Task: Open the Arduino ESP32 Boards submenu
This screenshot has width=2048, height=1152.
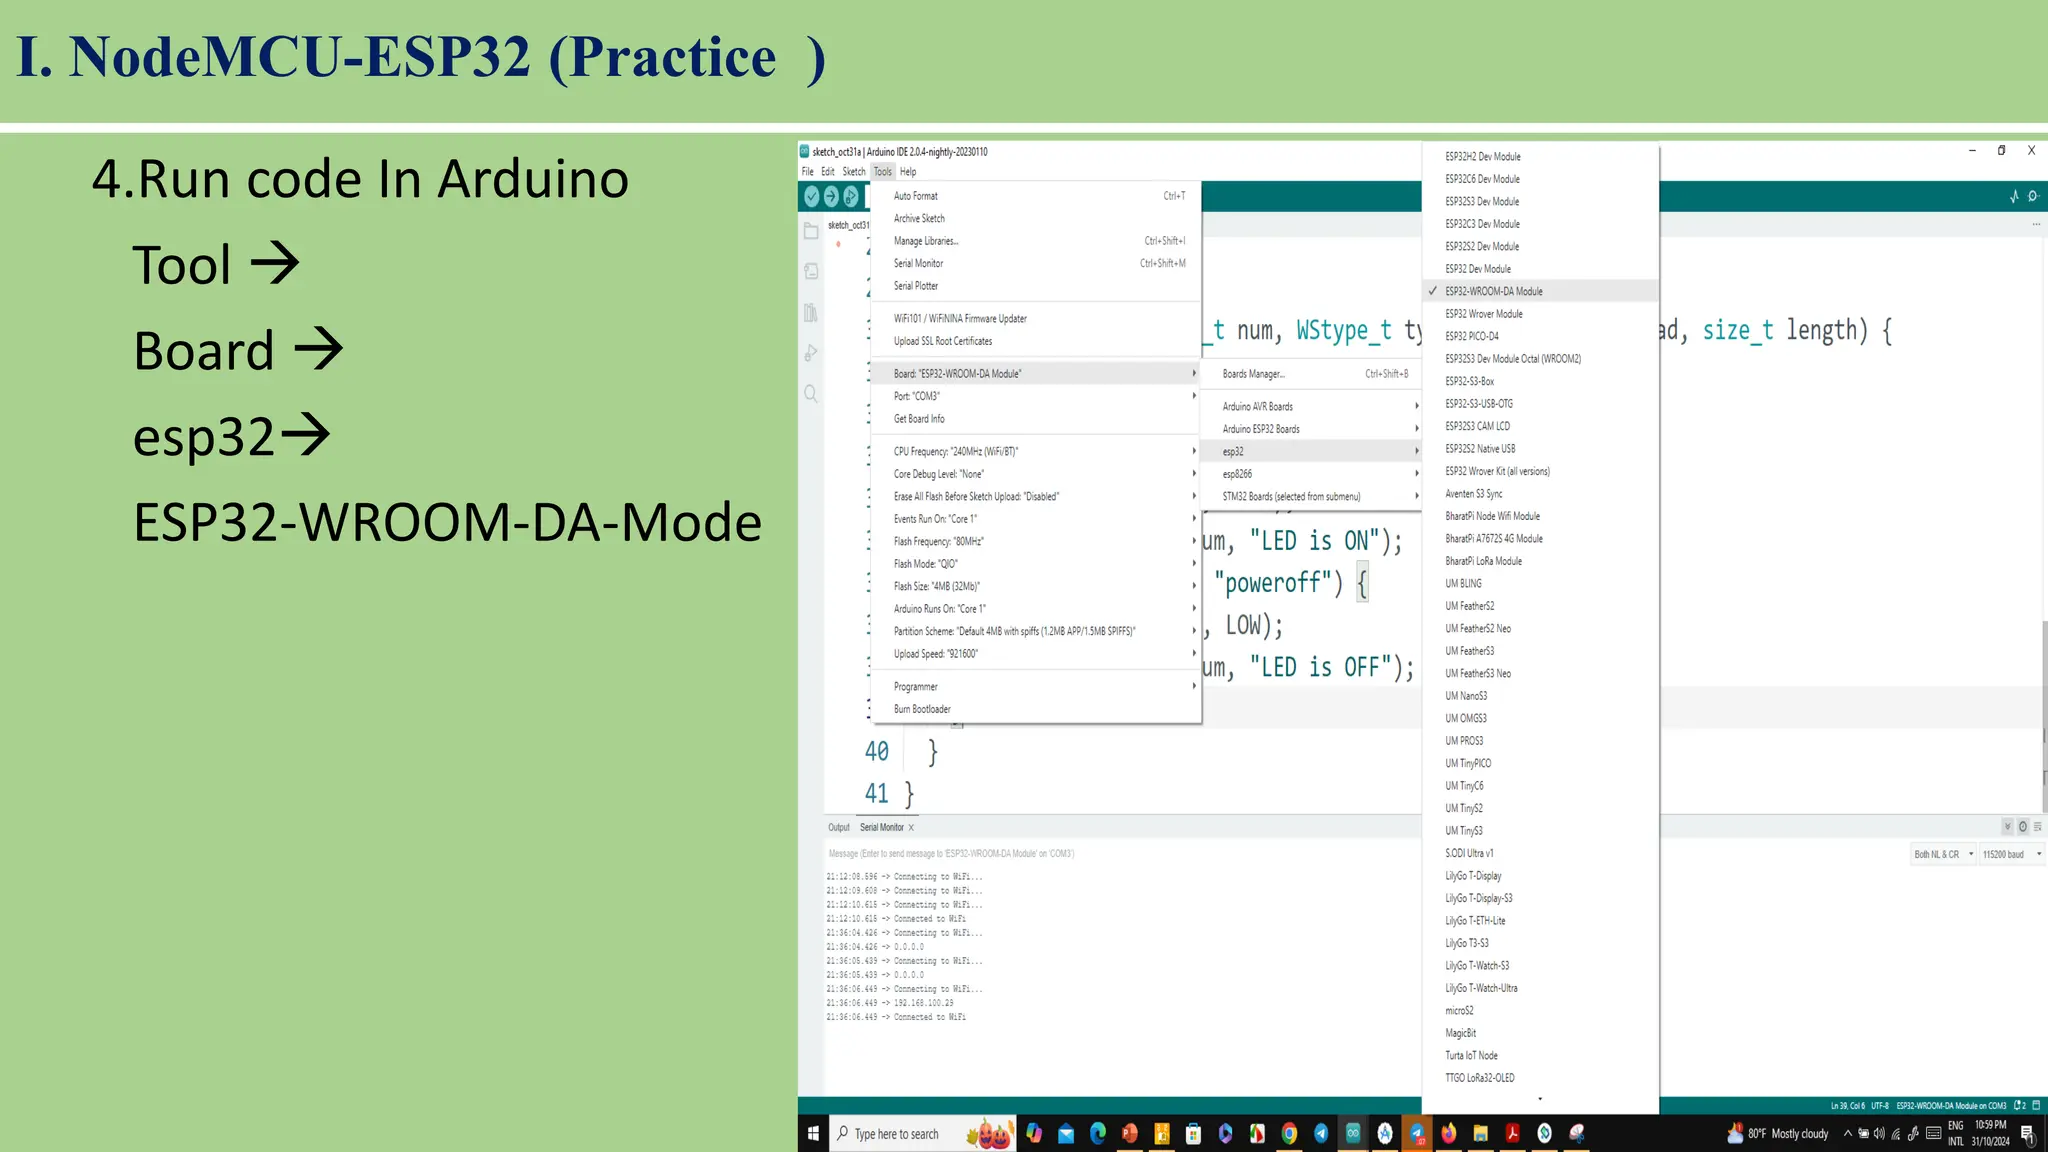Action: tap(1311, 429)
